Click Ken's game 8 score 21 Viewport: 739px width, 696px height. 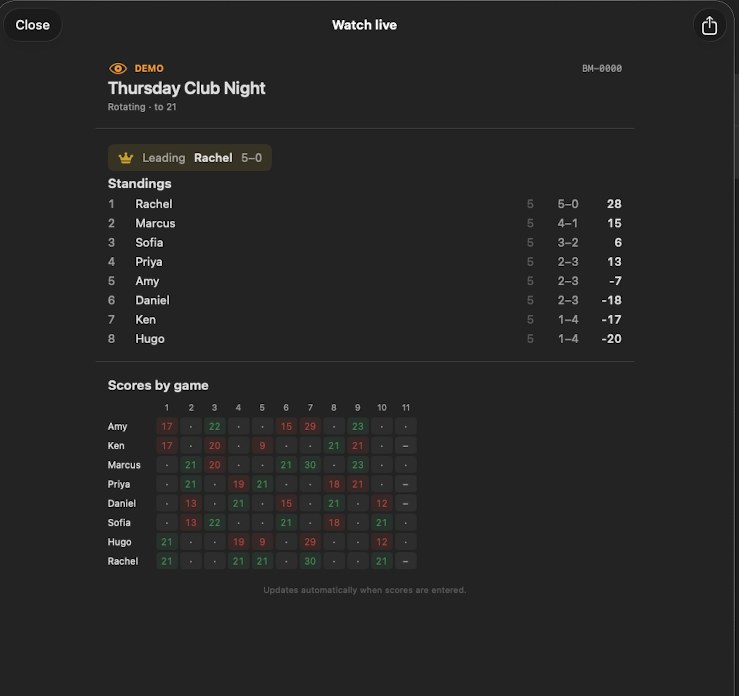pos(334,446)
